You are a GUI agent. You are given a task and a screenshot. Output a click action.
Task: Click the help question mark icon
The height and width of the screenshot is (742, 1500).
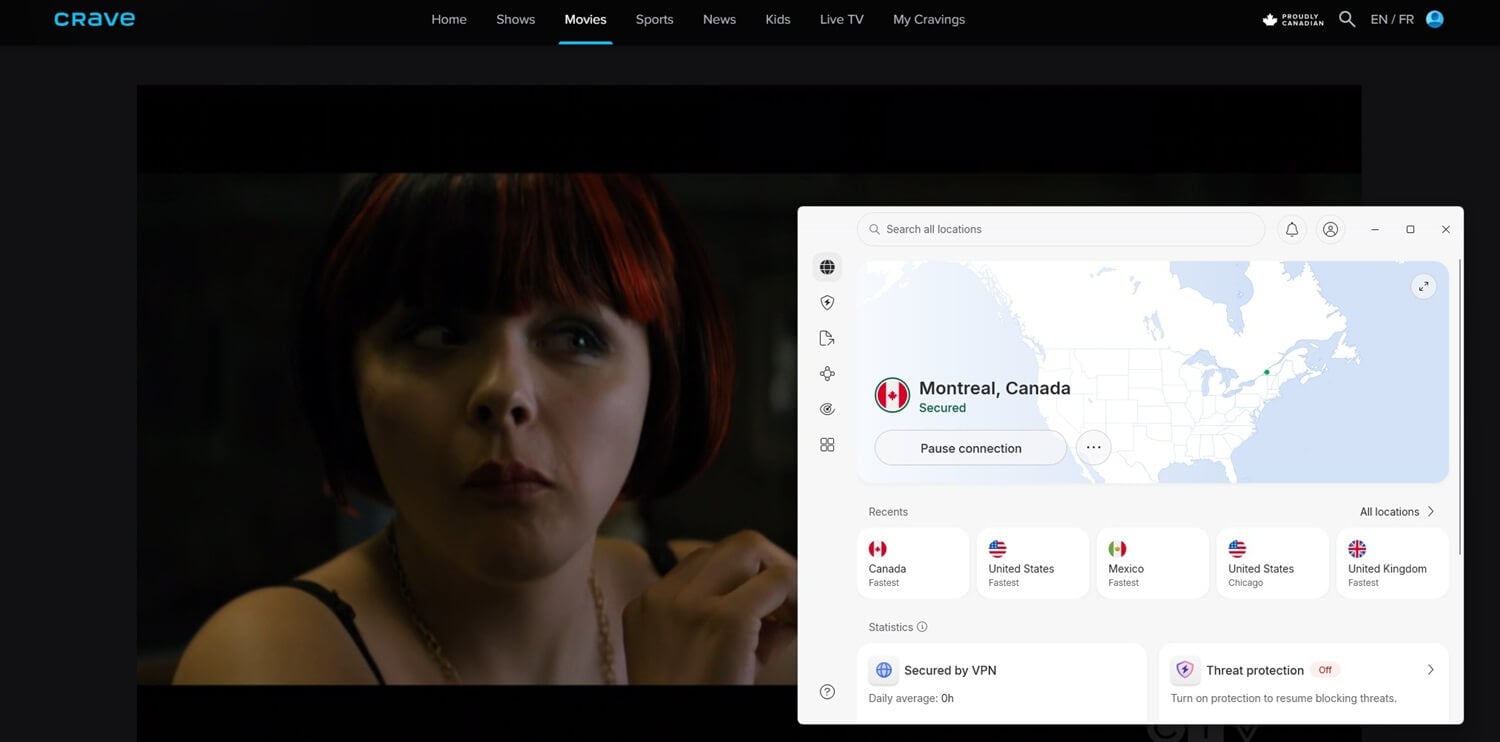[x=827, y=692]
